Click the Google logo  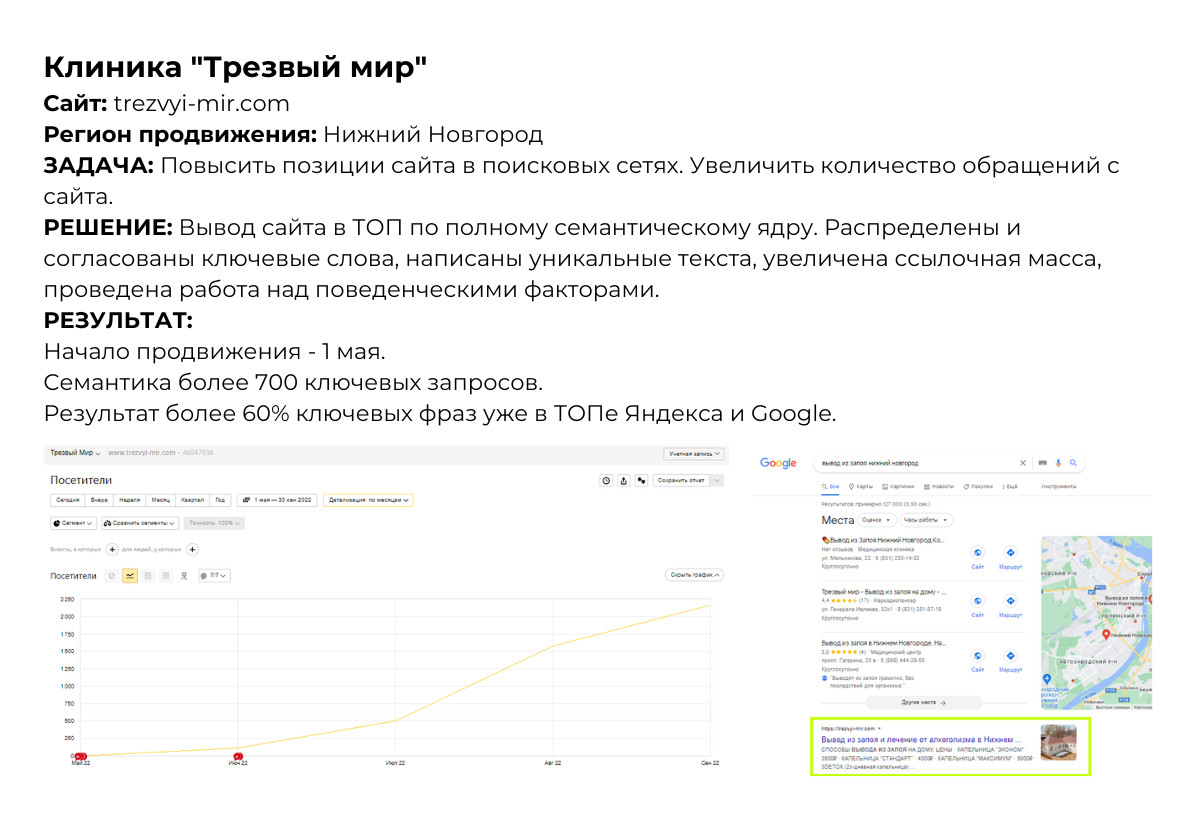coord(778,463)
